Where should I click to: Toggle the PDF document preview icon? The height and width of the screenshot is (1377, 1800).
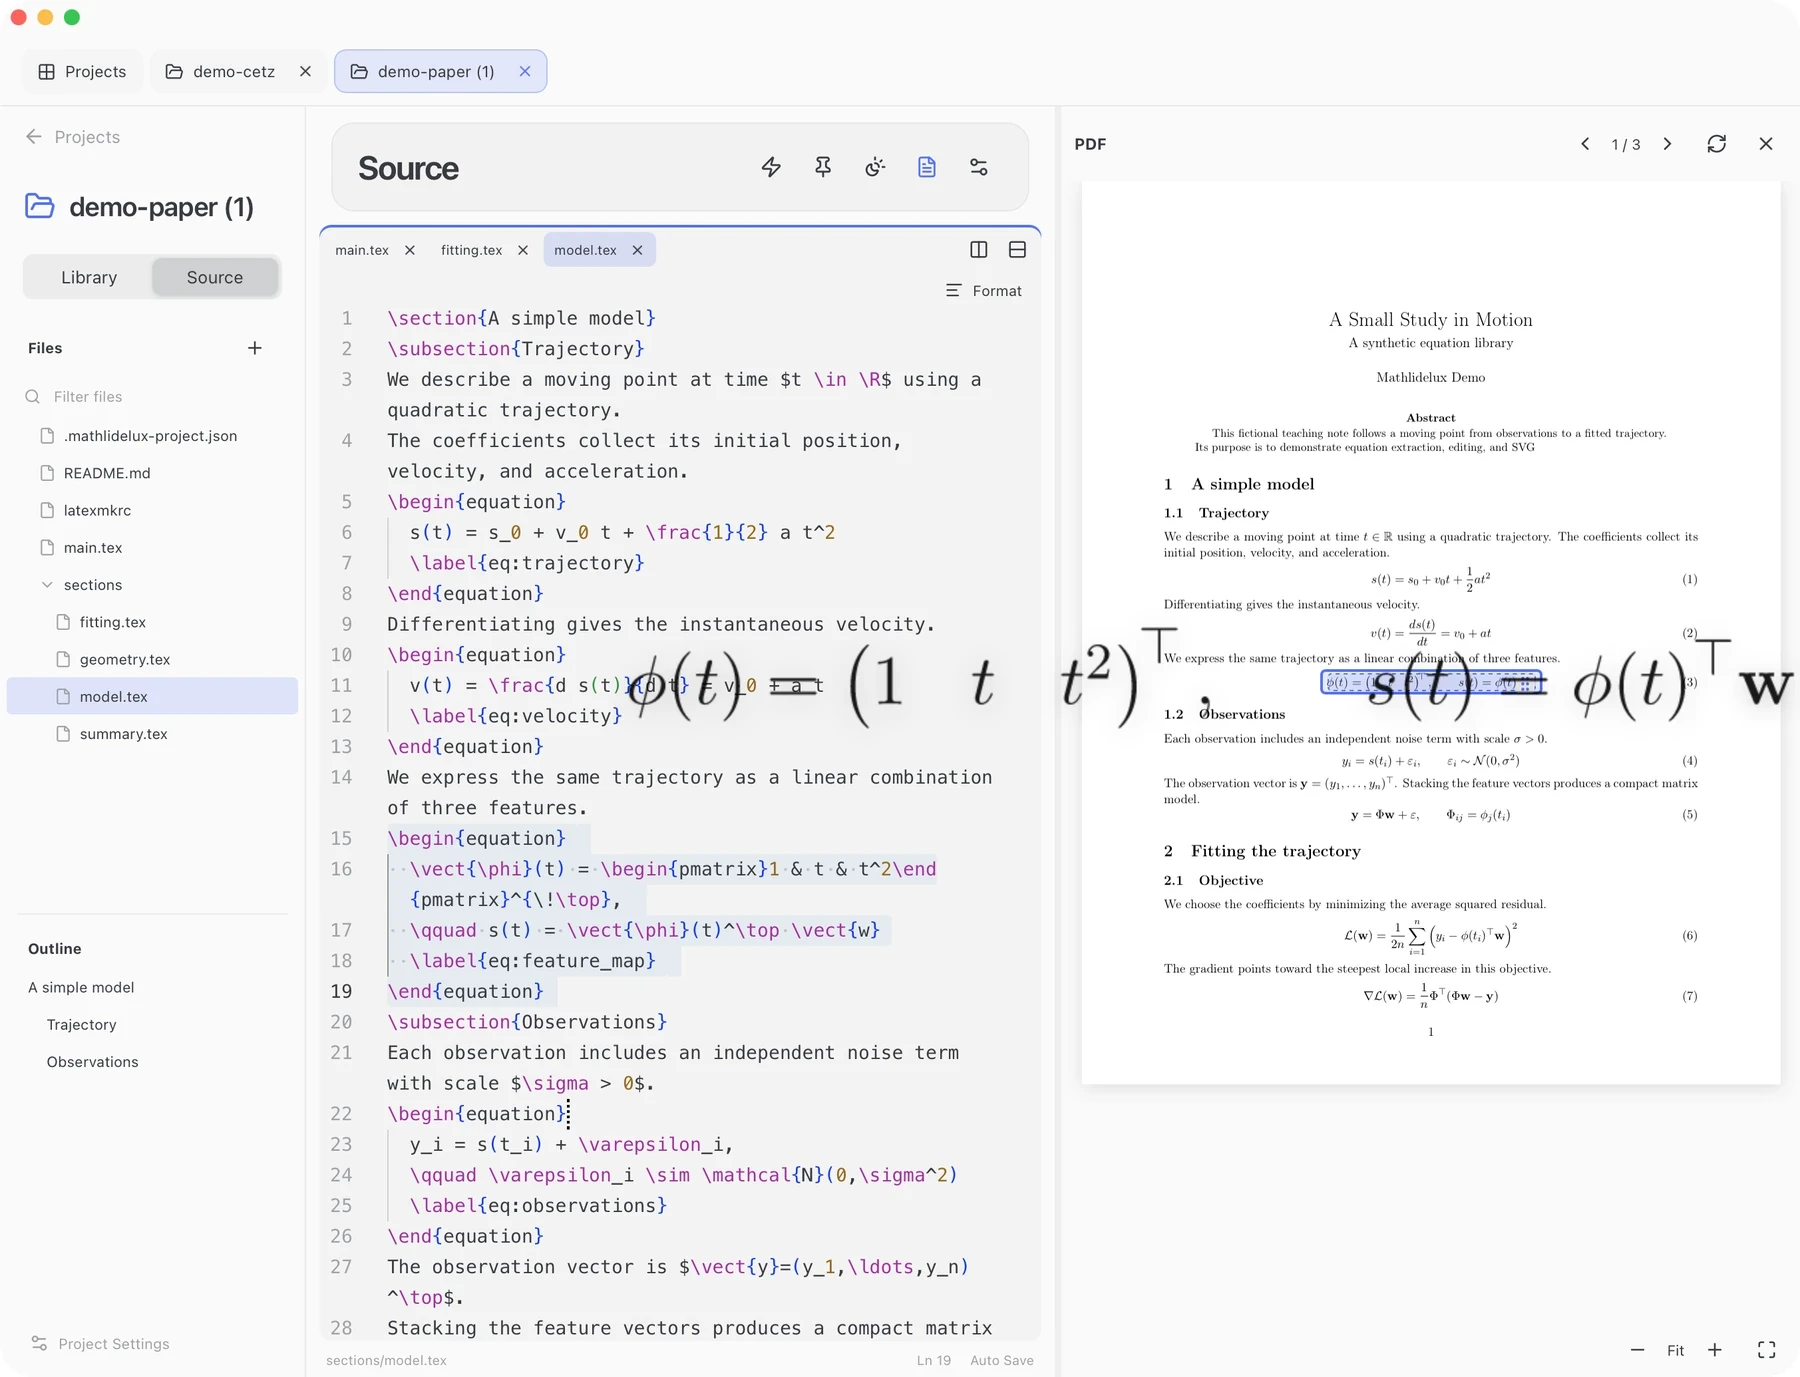click(x=927, y=167)
